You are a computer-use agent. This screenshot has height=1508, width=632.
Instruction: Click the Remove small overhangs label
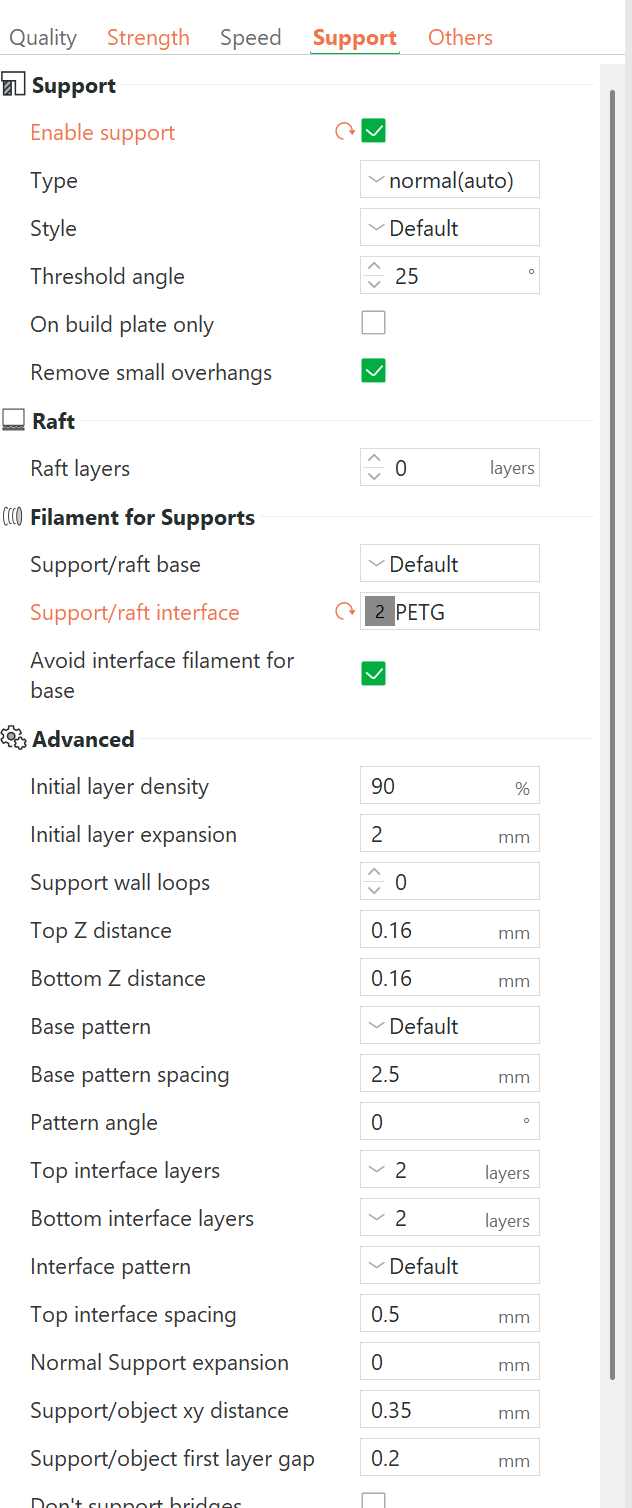(x=151, y=372)
